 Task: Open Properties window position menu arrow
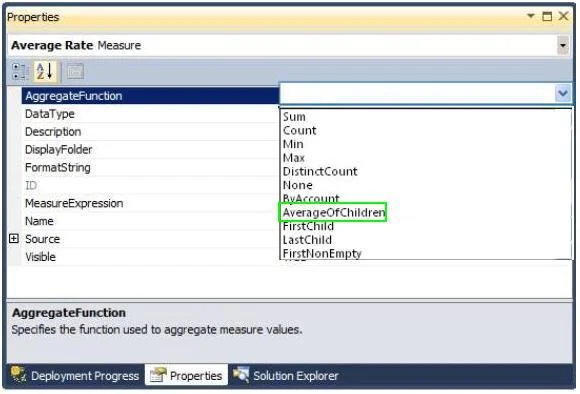tap(531, 16)
